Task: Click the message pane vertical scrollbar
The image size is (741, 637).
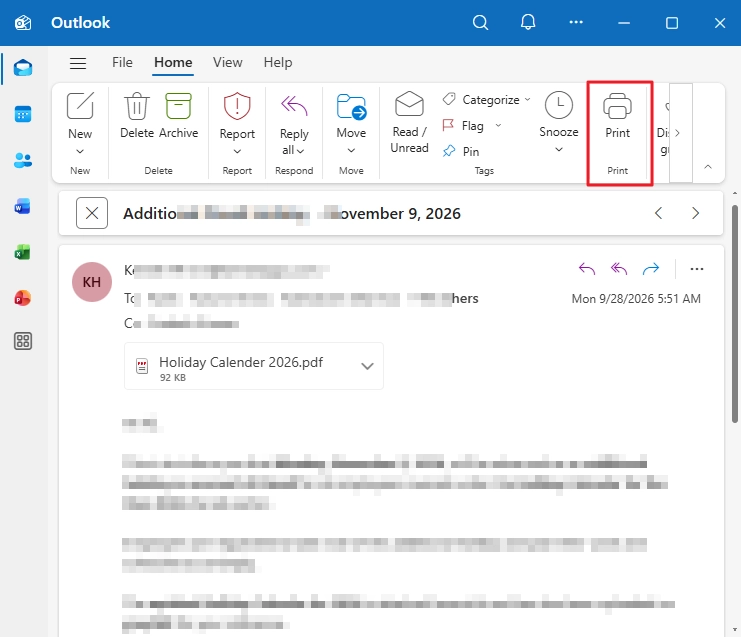Action: pos(734,314)
